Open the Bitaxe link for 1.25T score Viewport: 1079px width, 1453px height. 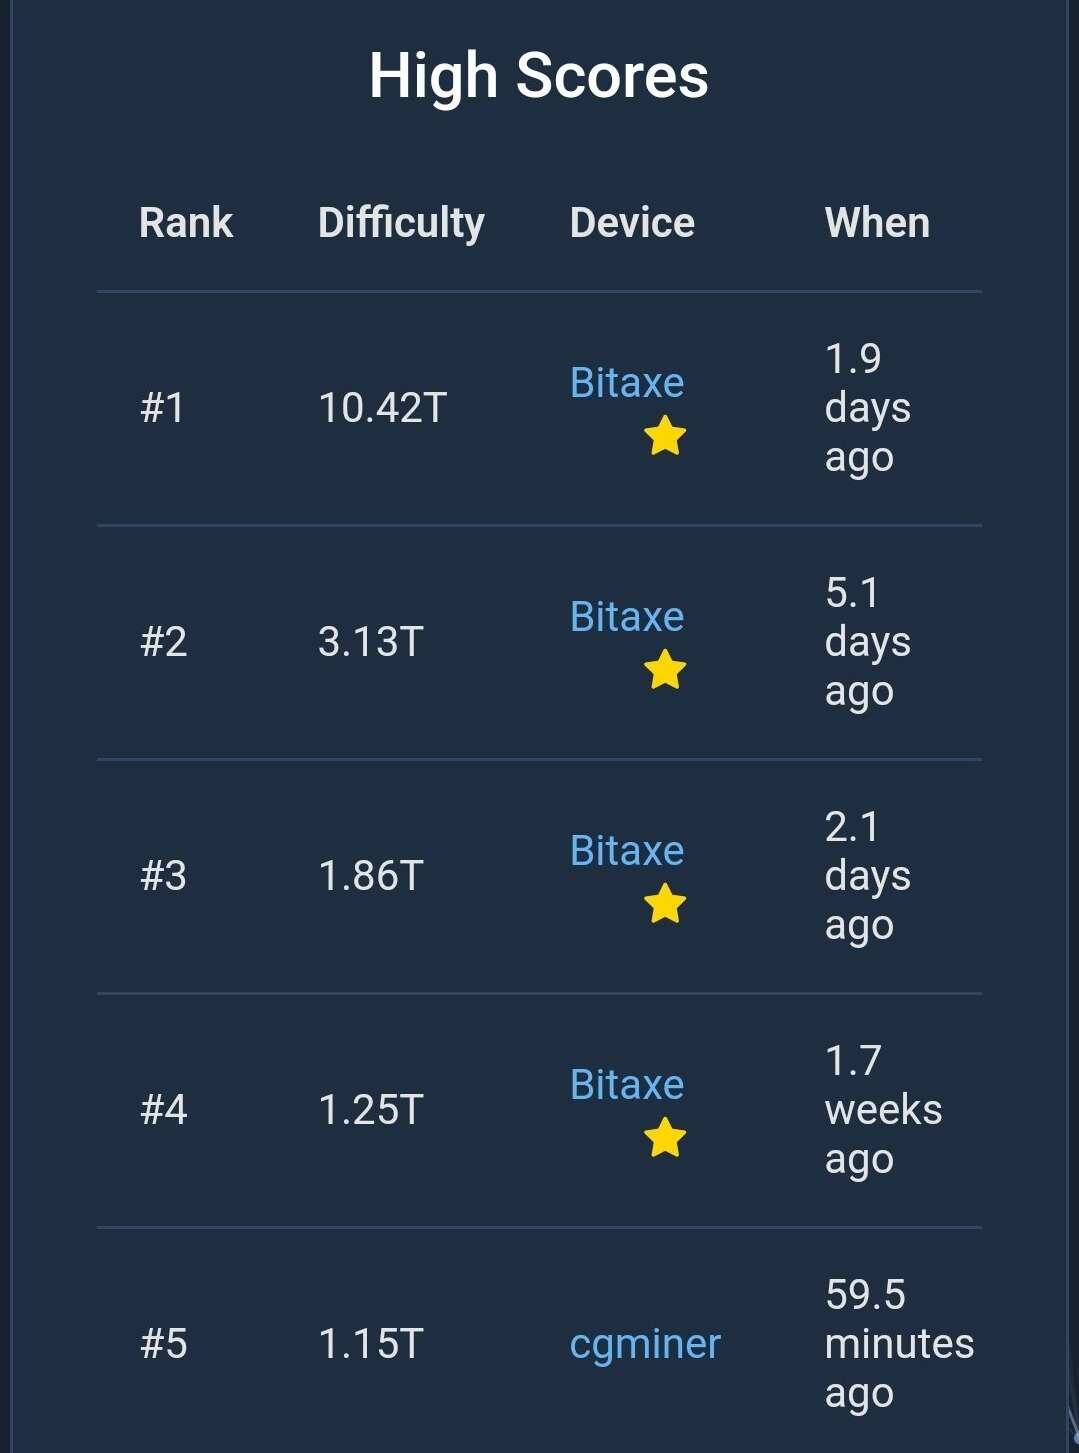click(627, 1085)
